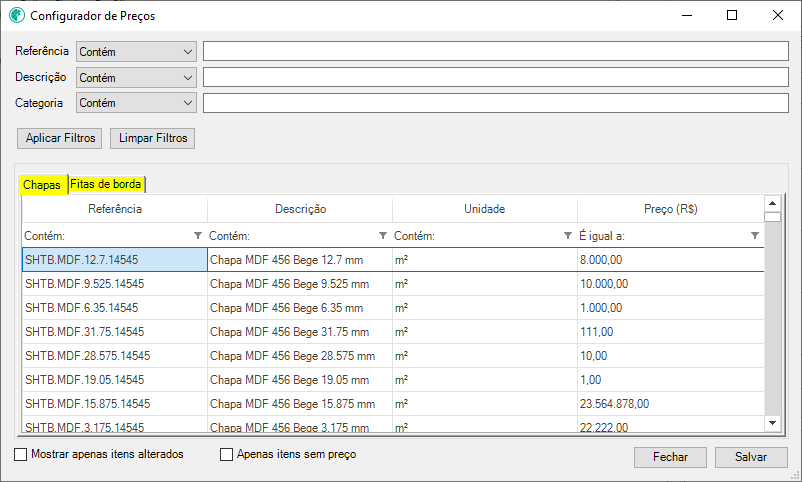Image resolution: width=802 pixels, height=482 pixels.
Task: Click the price cell 10,00
Action: click(671, 356)
